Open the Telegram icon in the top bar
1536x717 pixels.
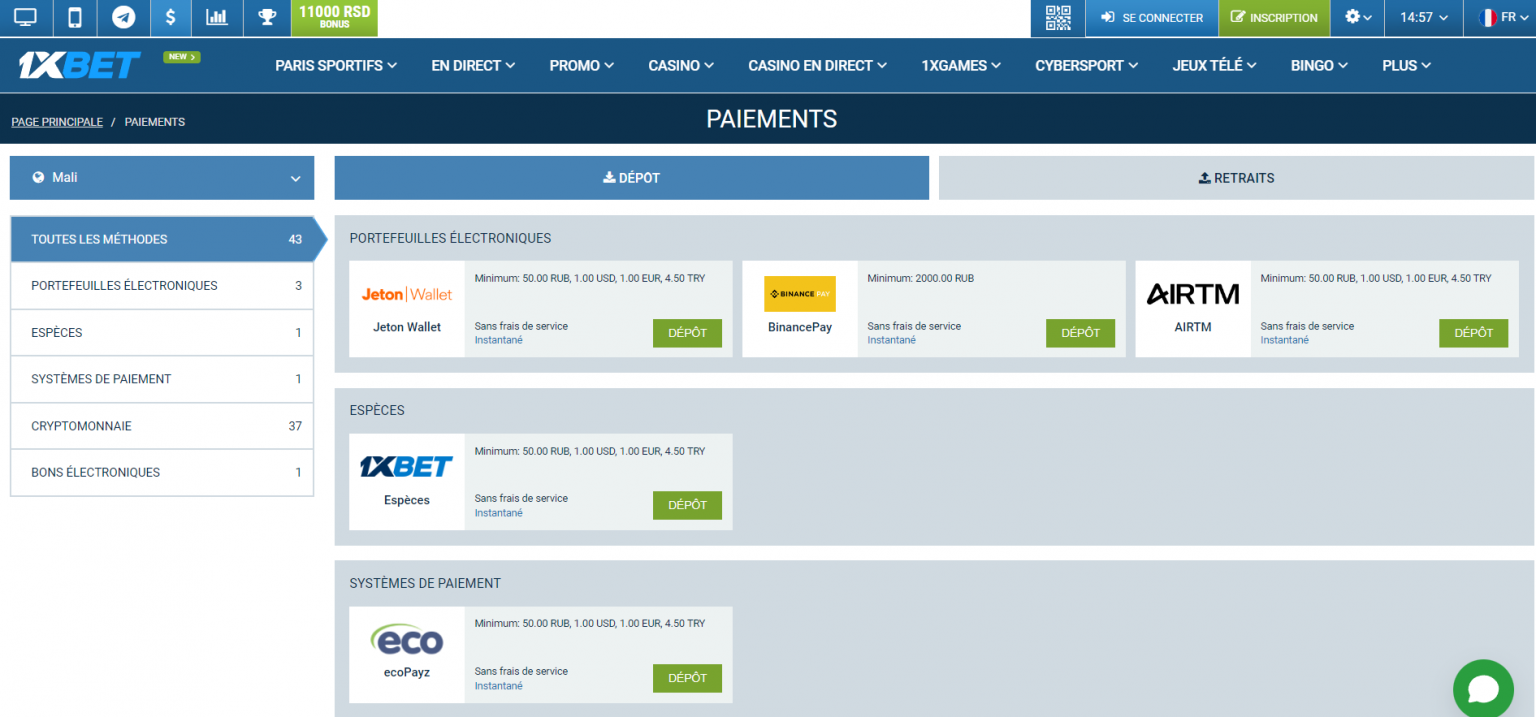123,17
